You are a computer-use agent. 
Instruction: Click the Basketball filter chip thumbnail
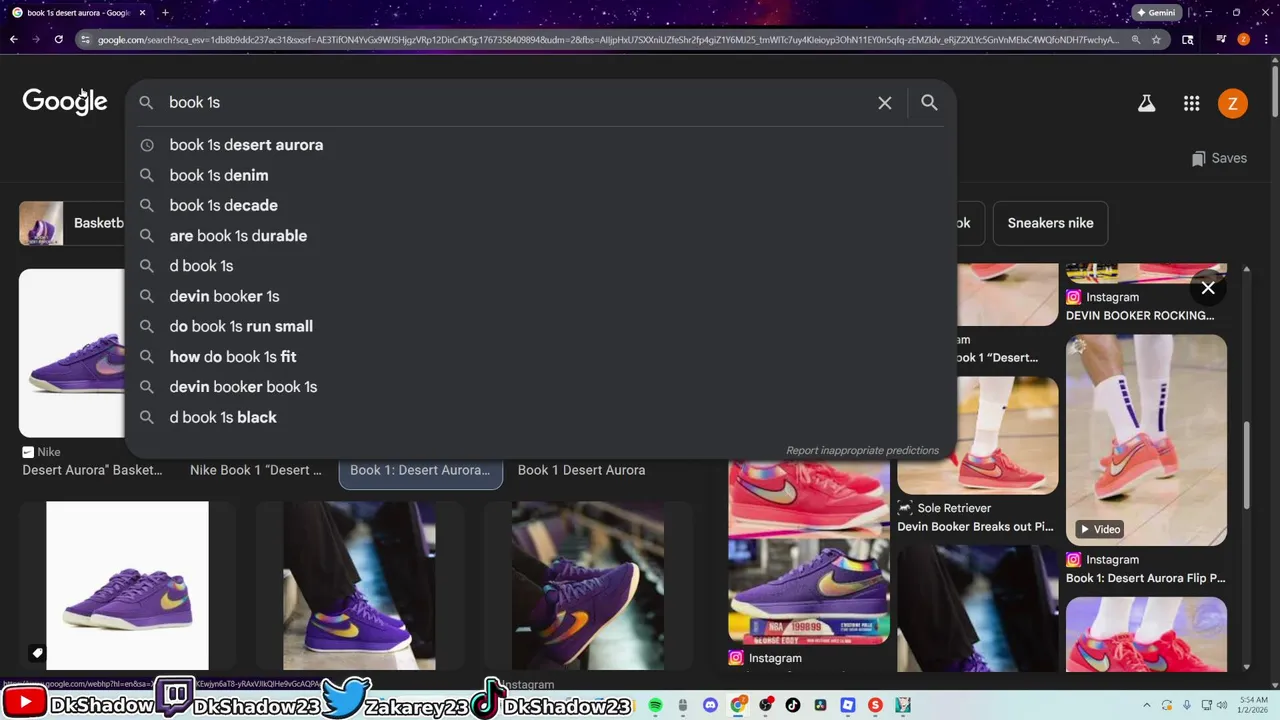coord(41,223)
